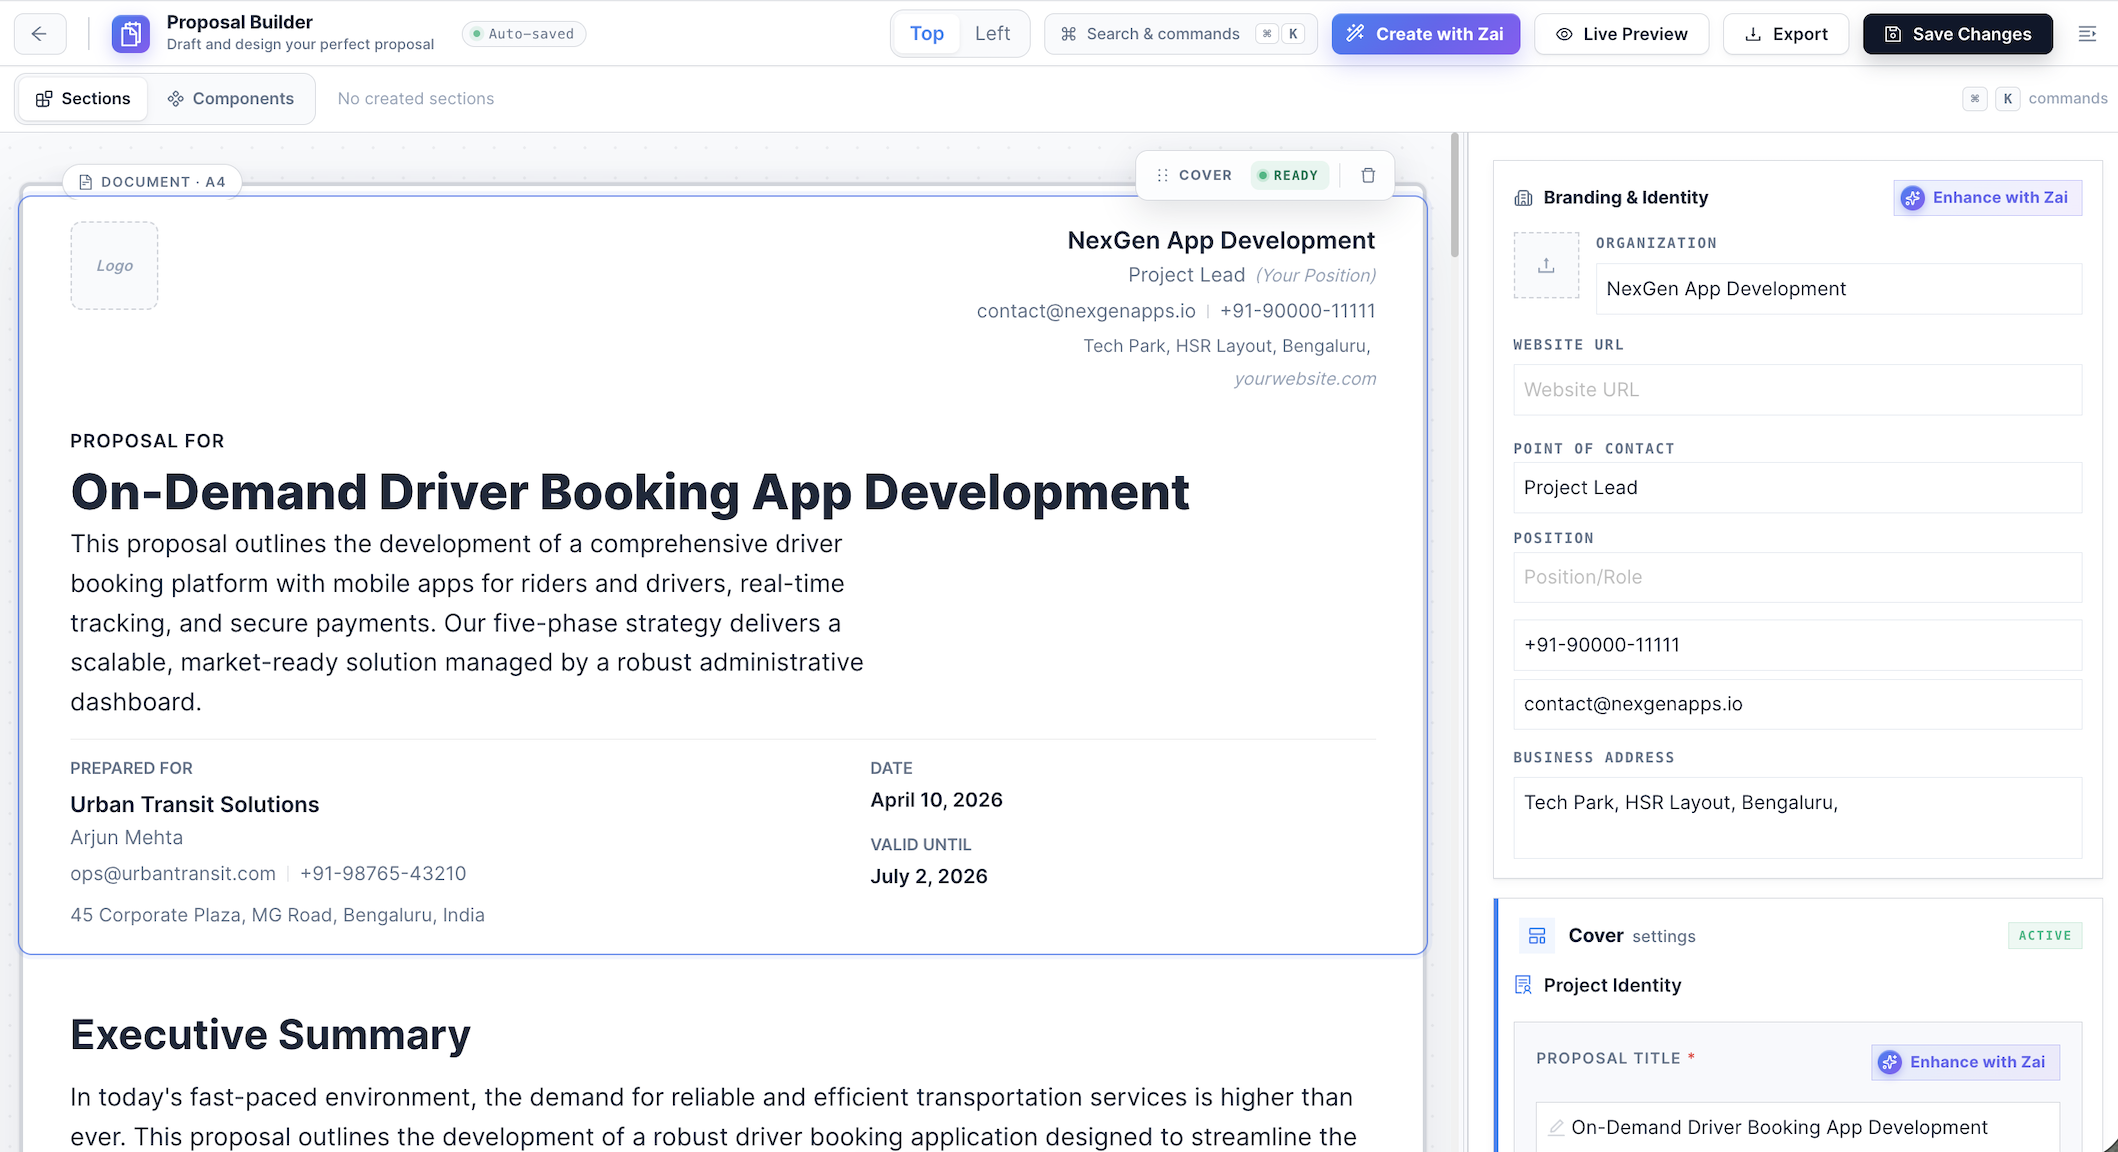Click Enhance with Zai for Proposal Title
Viewport: 2118px width, 1152px height.
click(x=1964, y=1062)
